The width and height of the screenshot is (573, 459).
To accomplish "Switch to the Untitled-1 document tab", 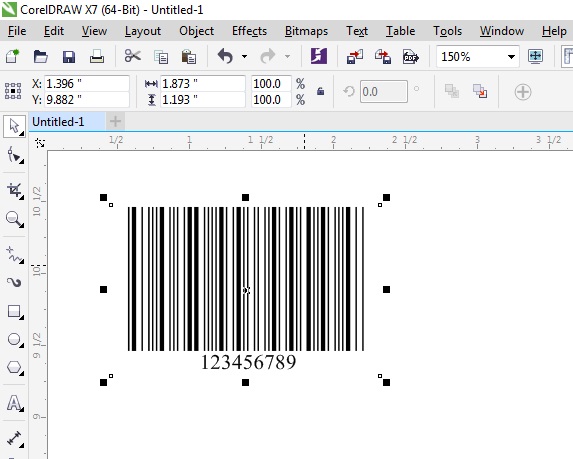I will point(67,122).
